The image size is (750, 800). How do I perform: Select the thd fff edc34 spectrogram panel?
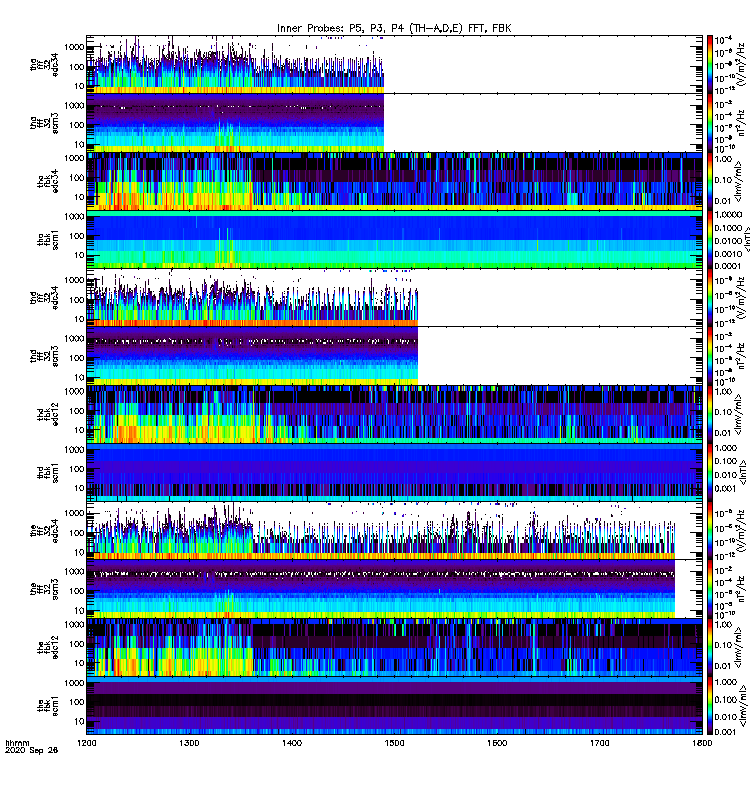tap(394, 297)
